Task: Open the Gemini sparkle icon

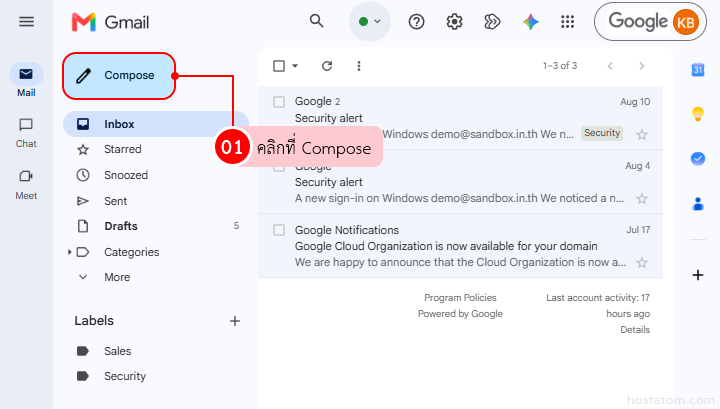Action: point(530,22)
